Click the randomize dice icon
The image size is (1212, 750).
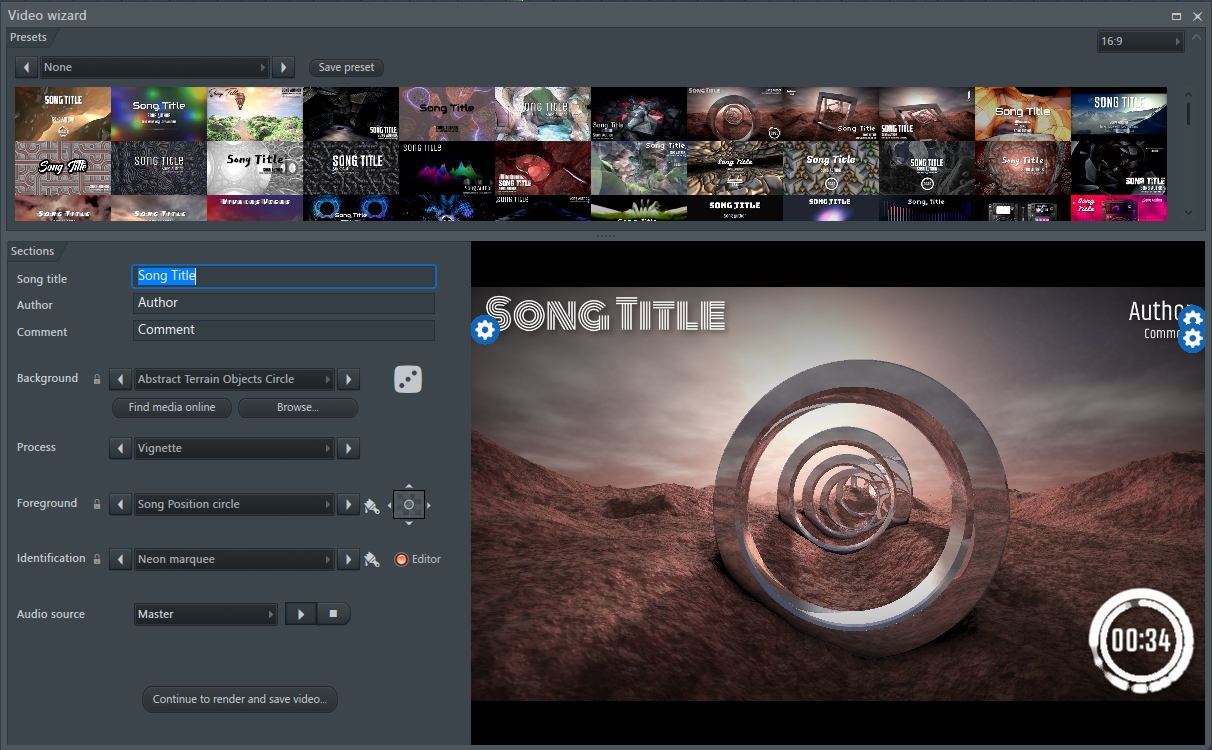(408, 379)
